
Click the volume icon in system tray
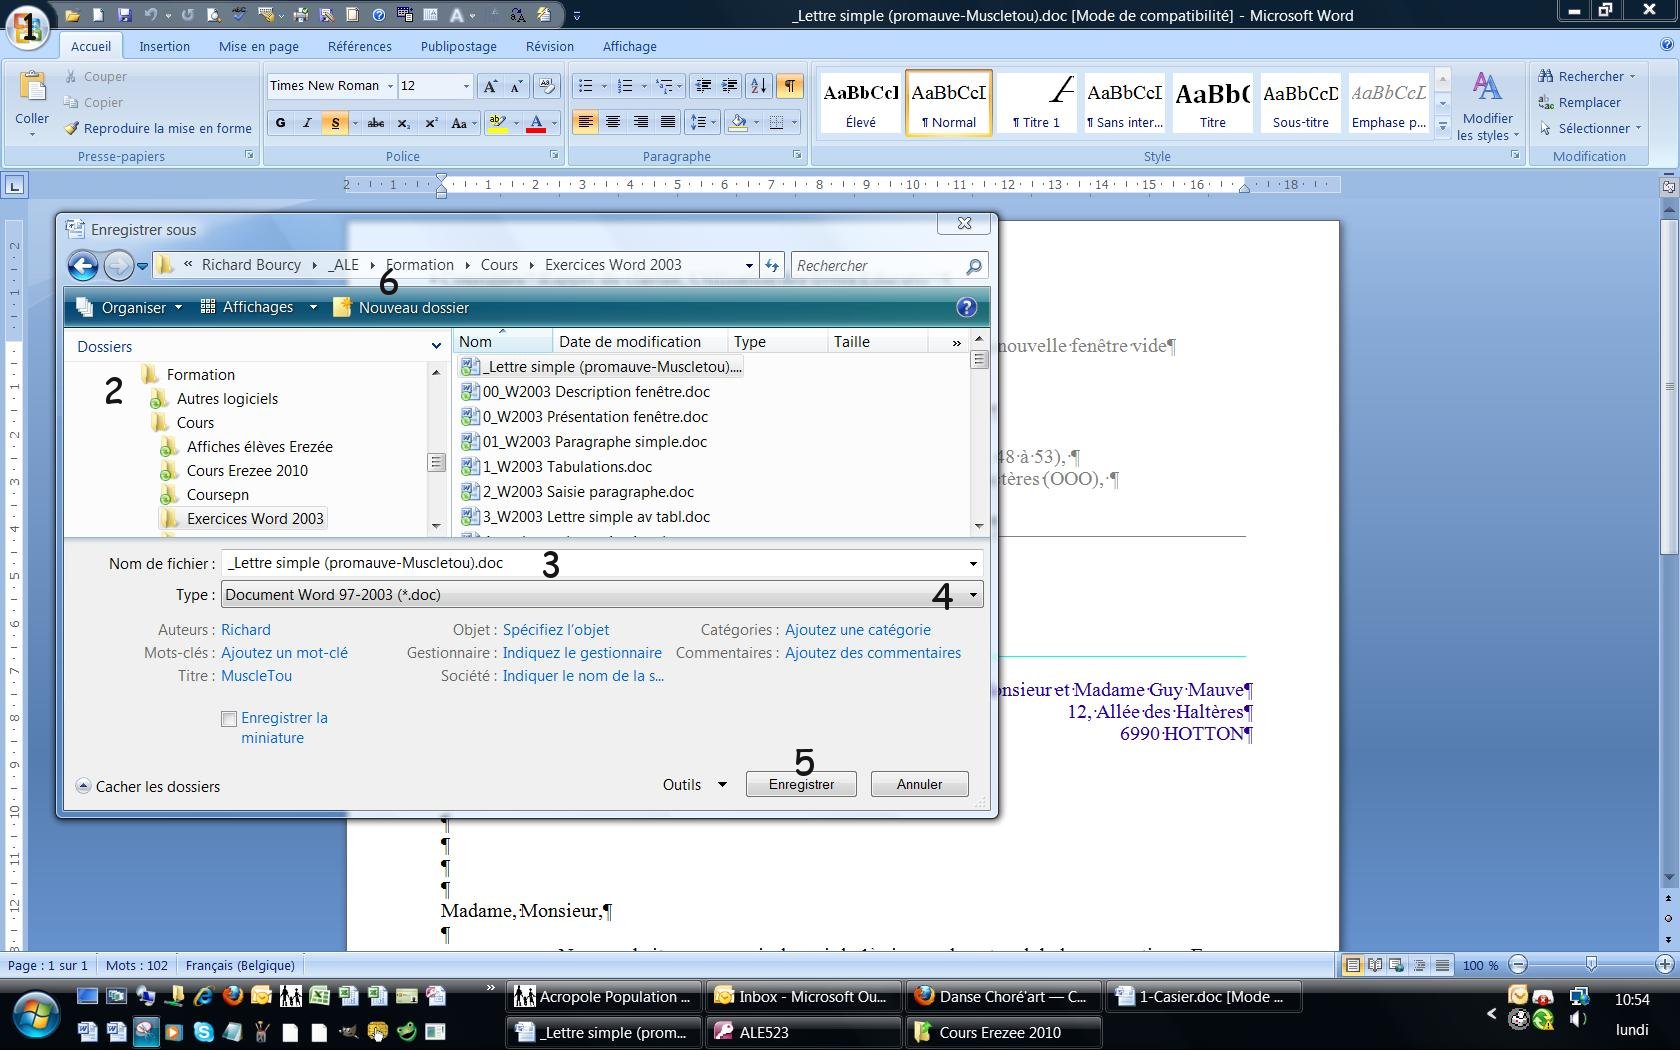[1578, 1021]
